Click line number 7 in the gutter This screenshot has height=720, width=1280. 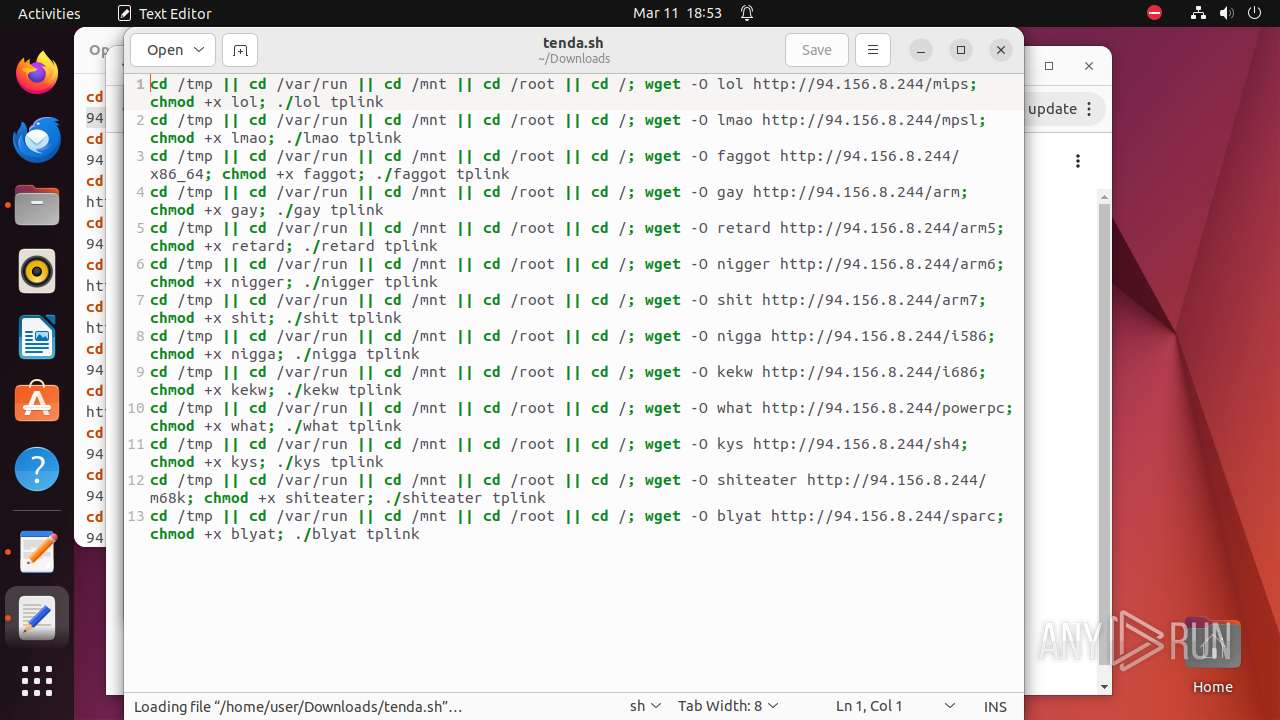pos(141,300)
